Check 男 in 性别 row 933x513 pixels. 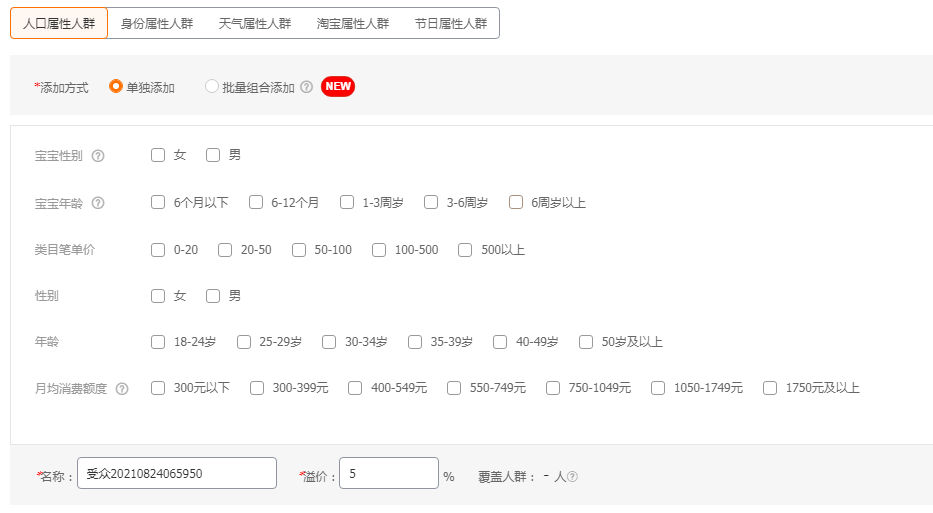(213, 296)
